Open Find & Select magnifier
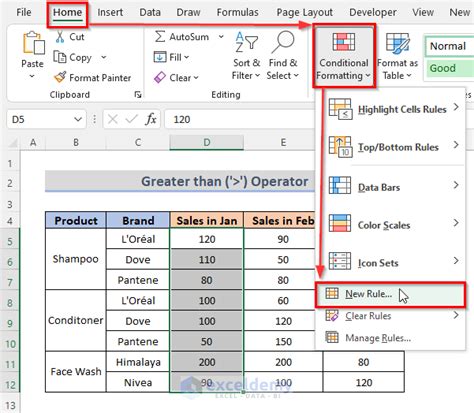474x413 pixels. point(283,55)
